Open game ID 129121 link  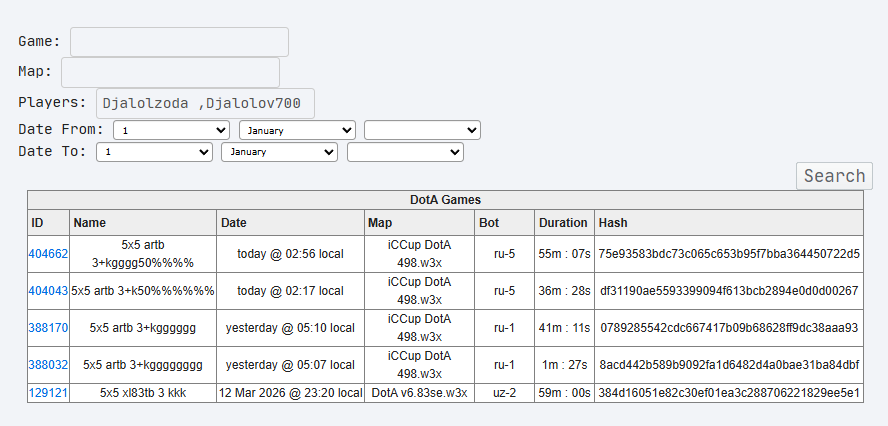pyautogui.click(x=48, y=393)
